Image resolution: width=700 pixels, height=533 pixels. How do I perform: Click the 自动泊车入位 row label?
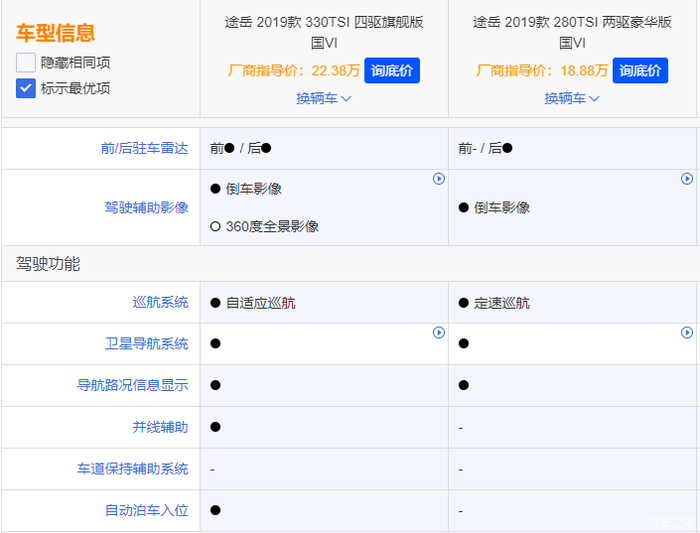coord(146,510)
